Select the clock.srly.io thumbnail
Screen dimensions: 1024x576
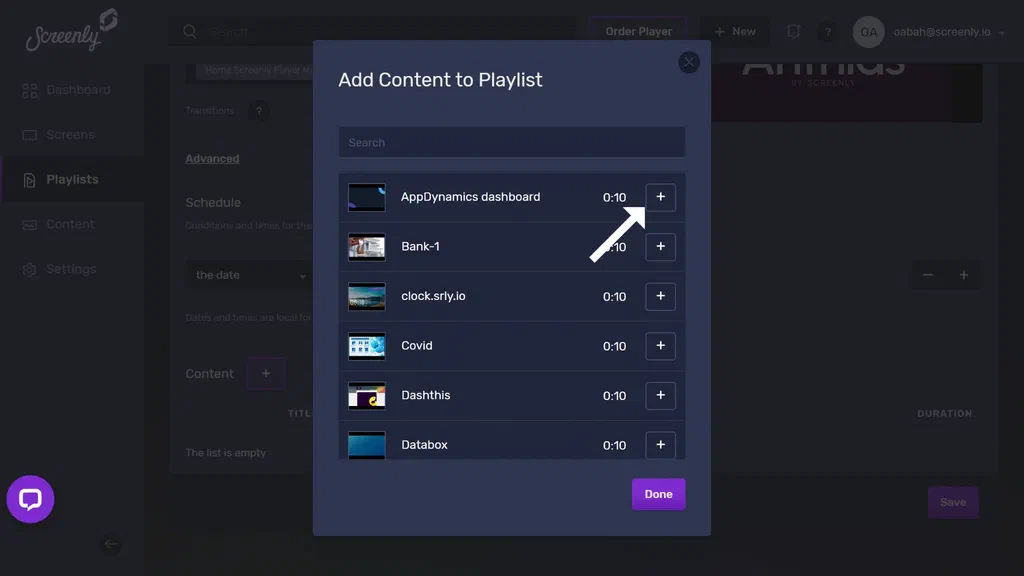click(x=366, y=296)
